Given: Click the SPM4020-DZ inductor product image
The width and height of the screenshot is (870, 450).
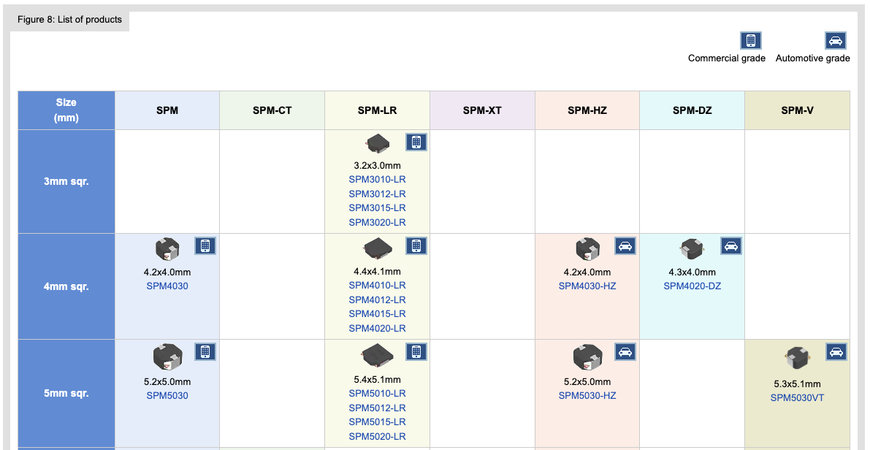Looking at the screenshot, I should 692,249.
